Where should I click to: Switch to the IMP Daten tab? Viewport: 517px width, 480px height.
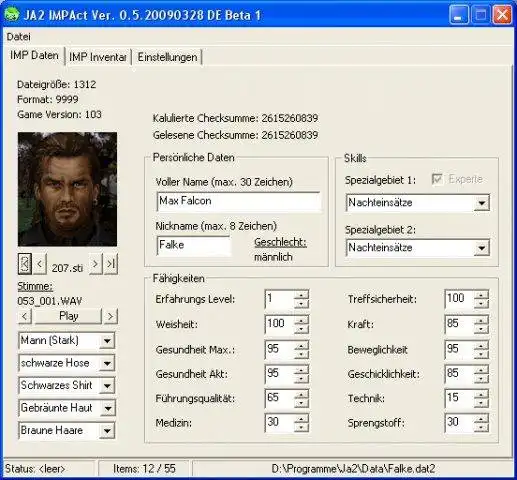coord(34,55)
